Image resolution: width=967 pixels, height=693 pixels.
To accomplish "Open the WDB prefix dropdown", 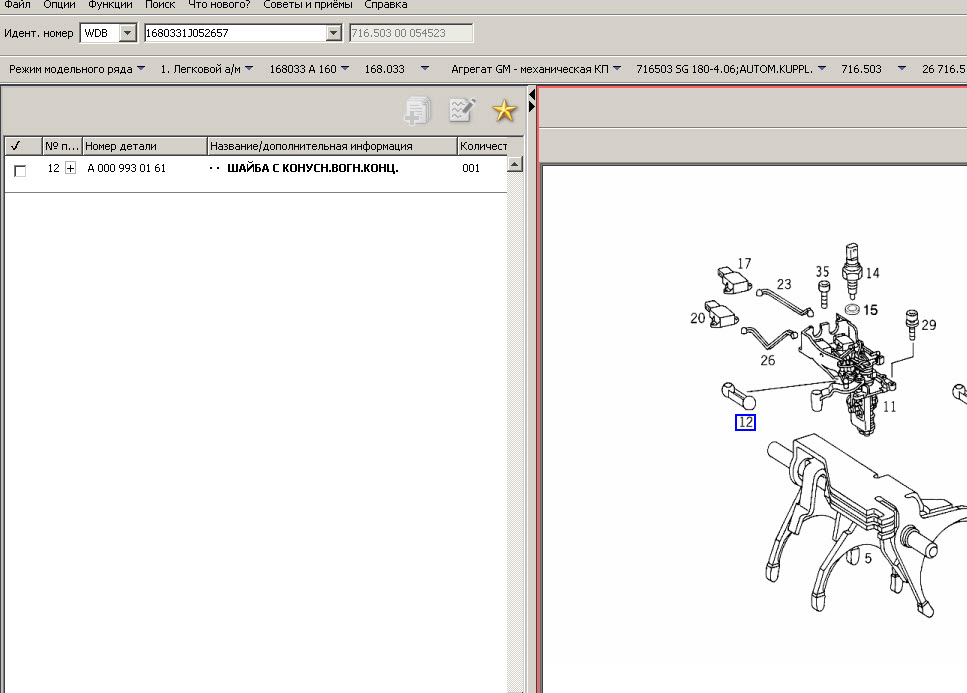I will 127,34.
